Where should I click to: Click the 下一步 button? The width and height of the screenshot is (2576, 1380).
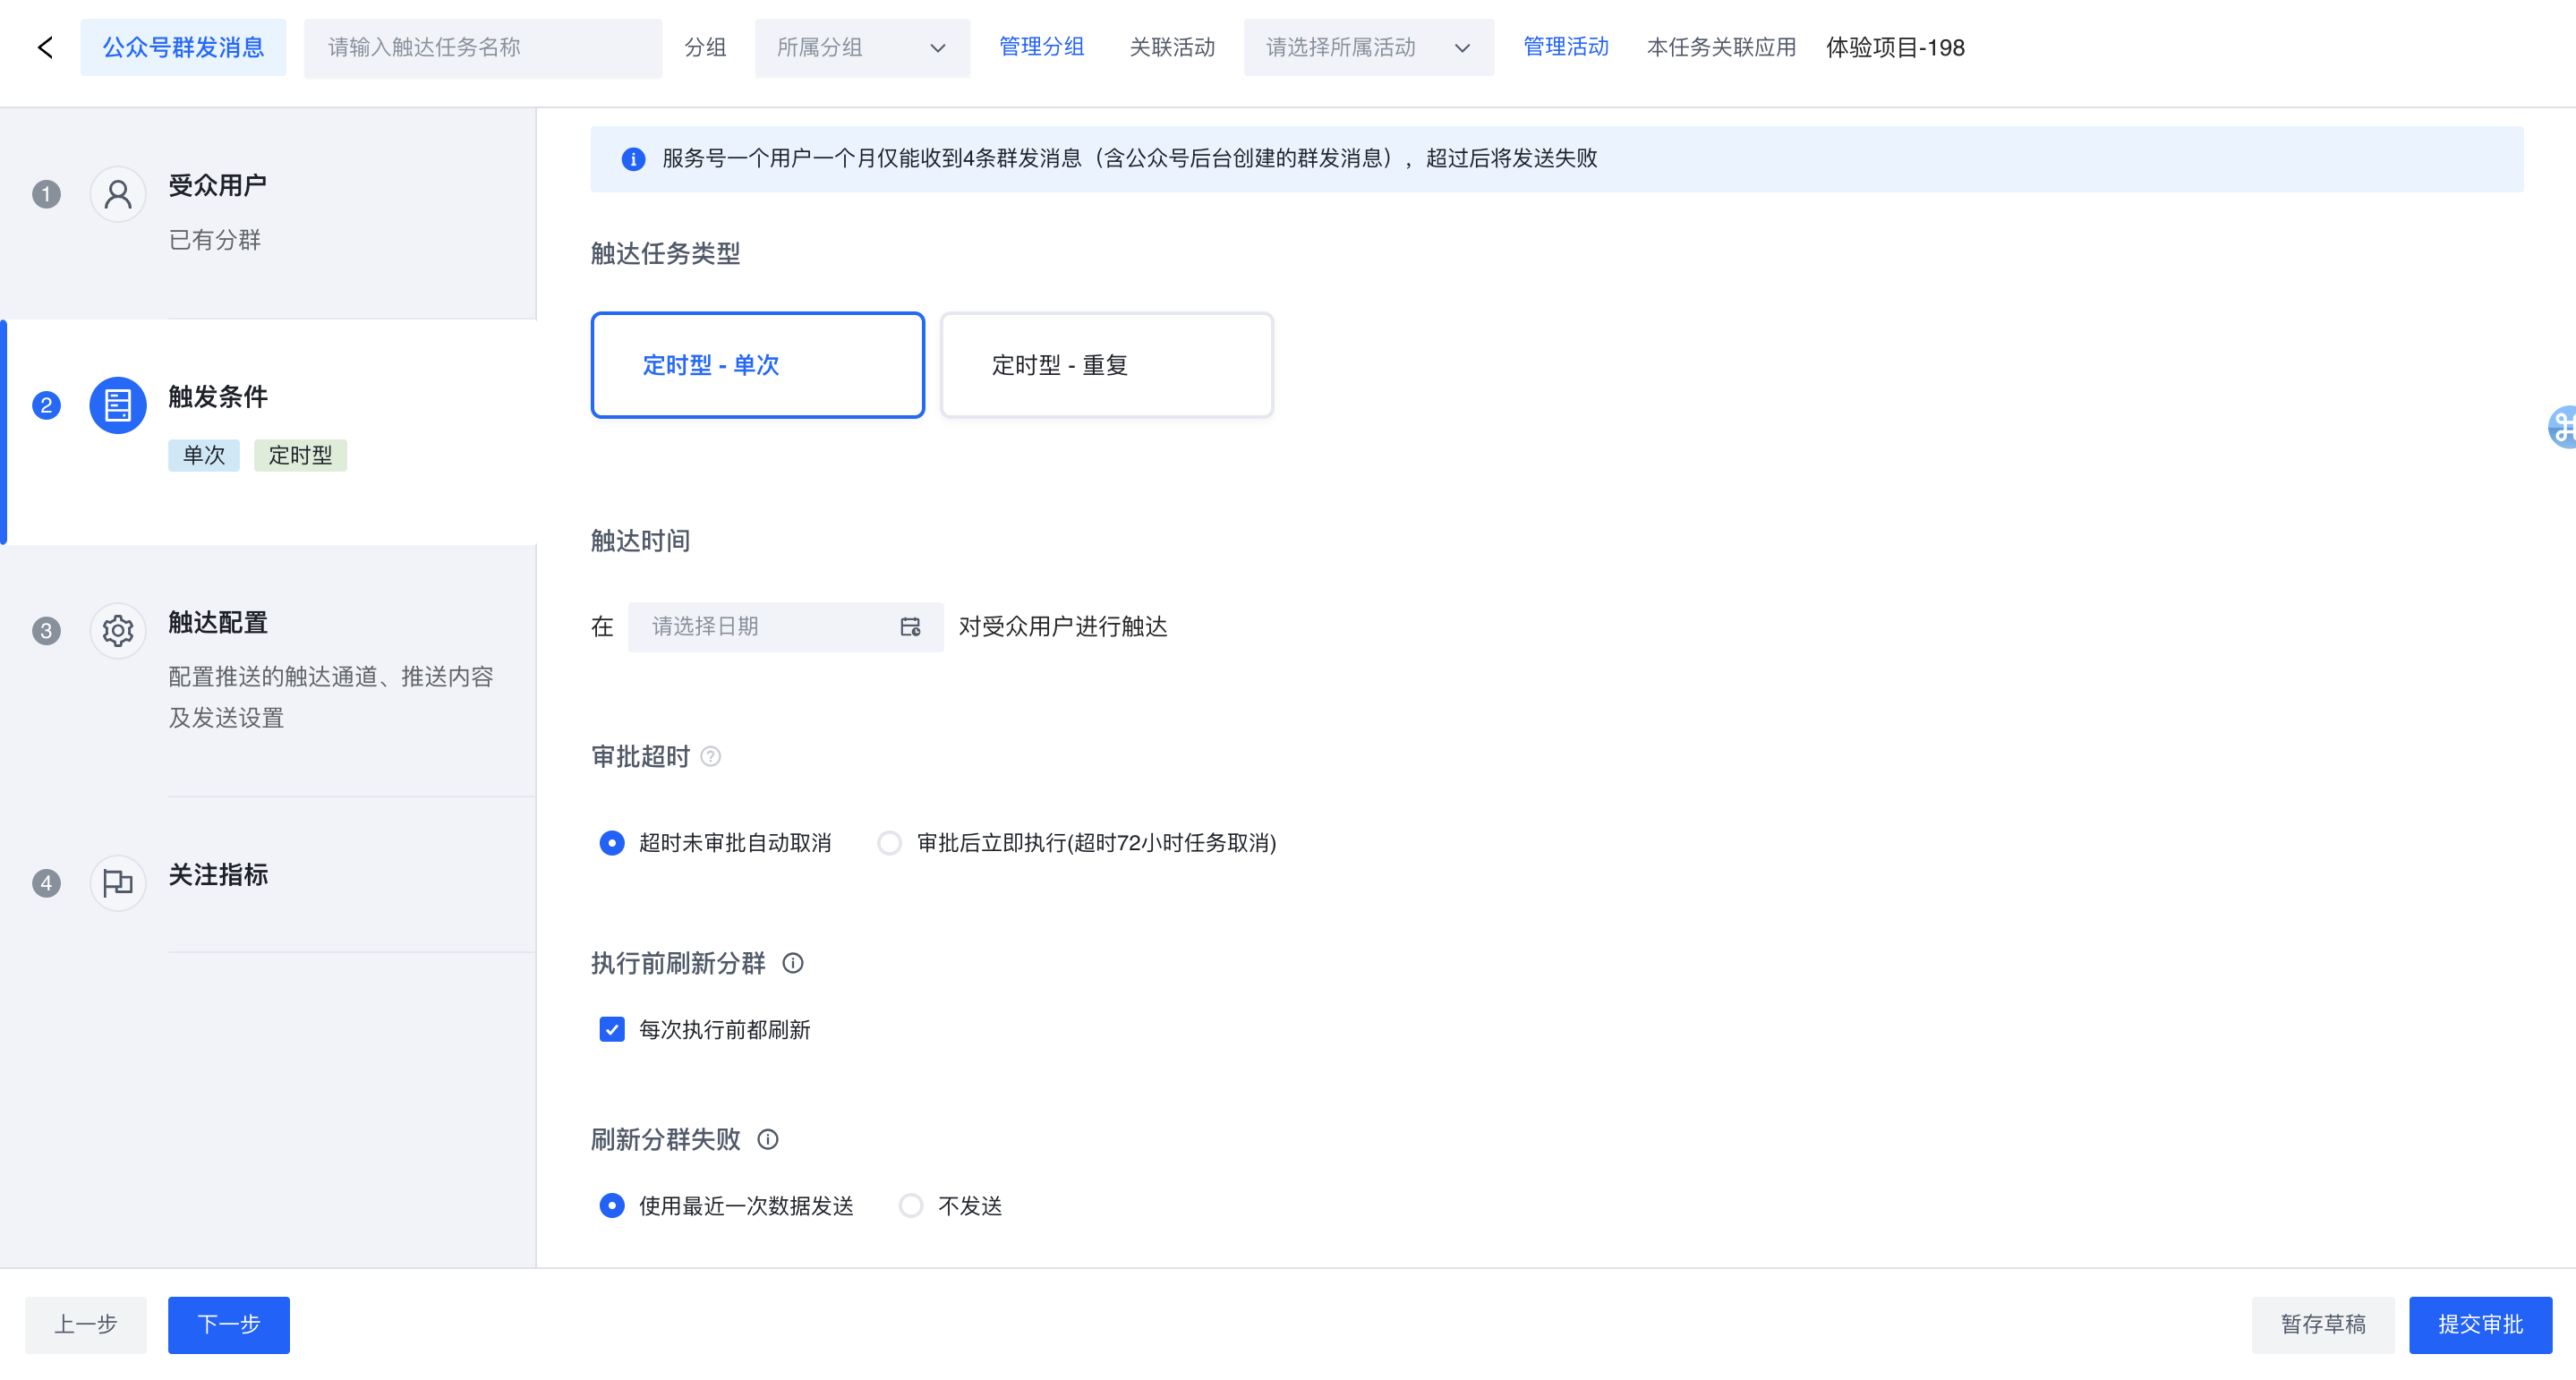point(228,1325)
